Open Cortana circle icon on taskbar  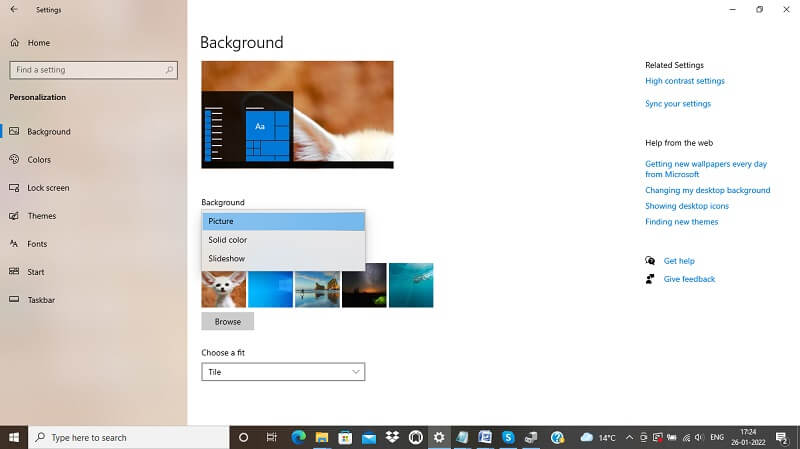[x=243, y=438]
